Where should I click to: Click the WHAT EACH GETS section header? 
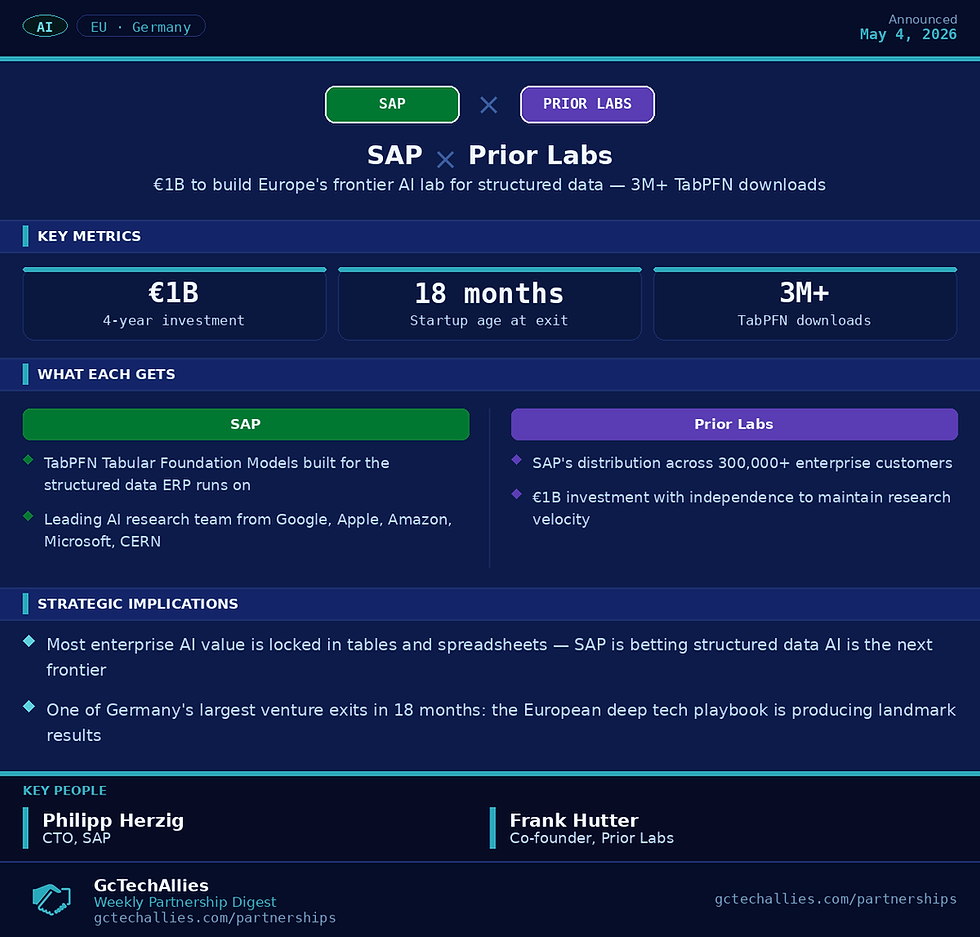pos(490,374)
